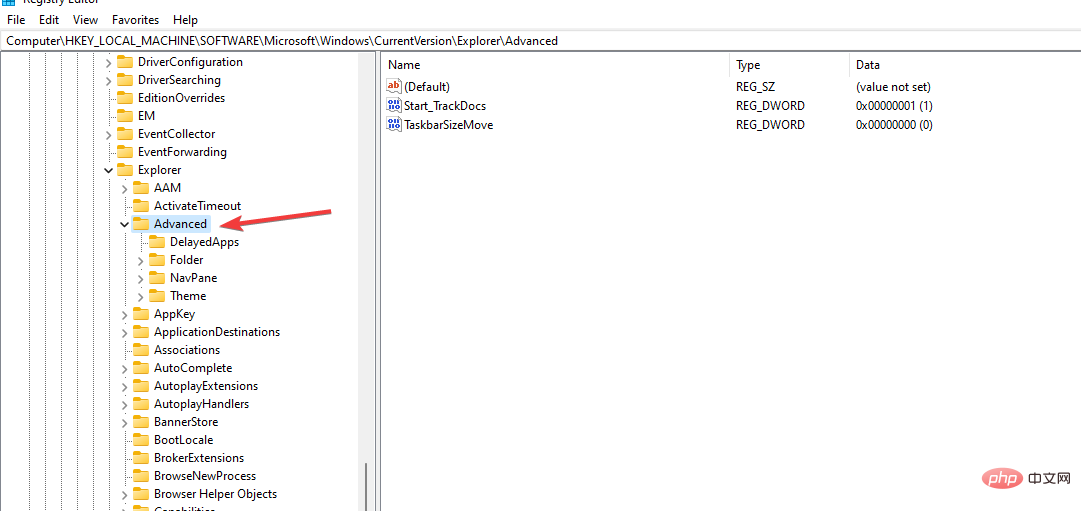This screenshot has width=1081, height=511.
Task: Click the (Default) string value icon
Action: pyautogui.click(x=394, y=87)
